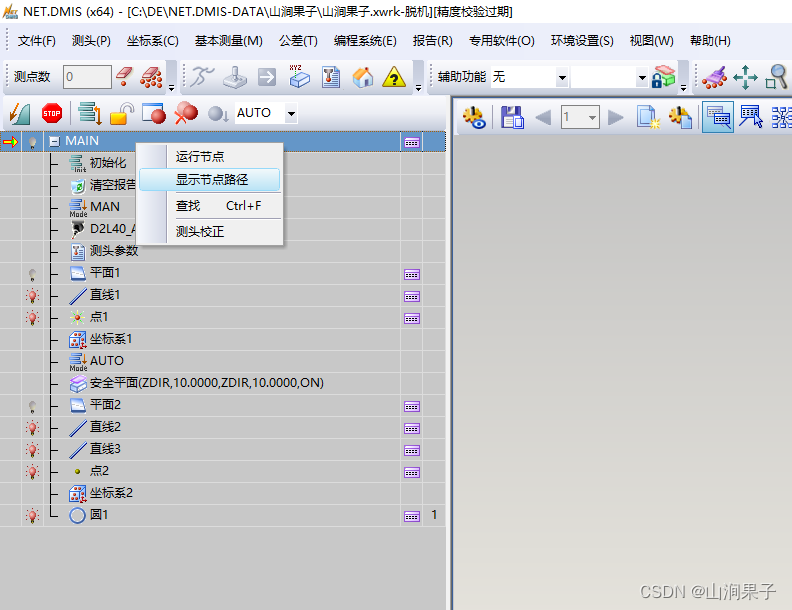The image size is (792, 610).
Task: Open the 坐标系(C) menu
Action: click(153, 41)
